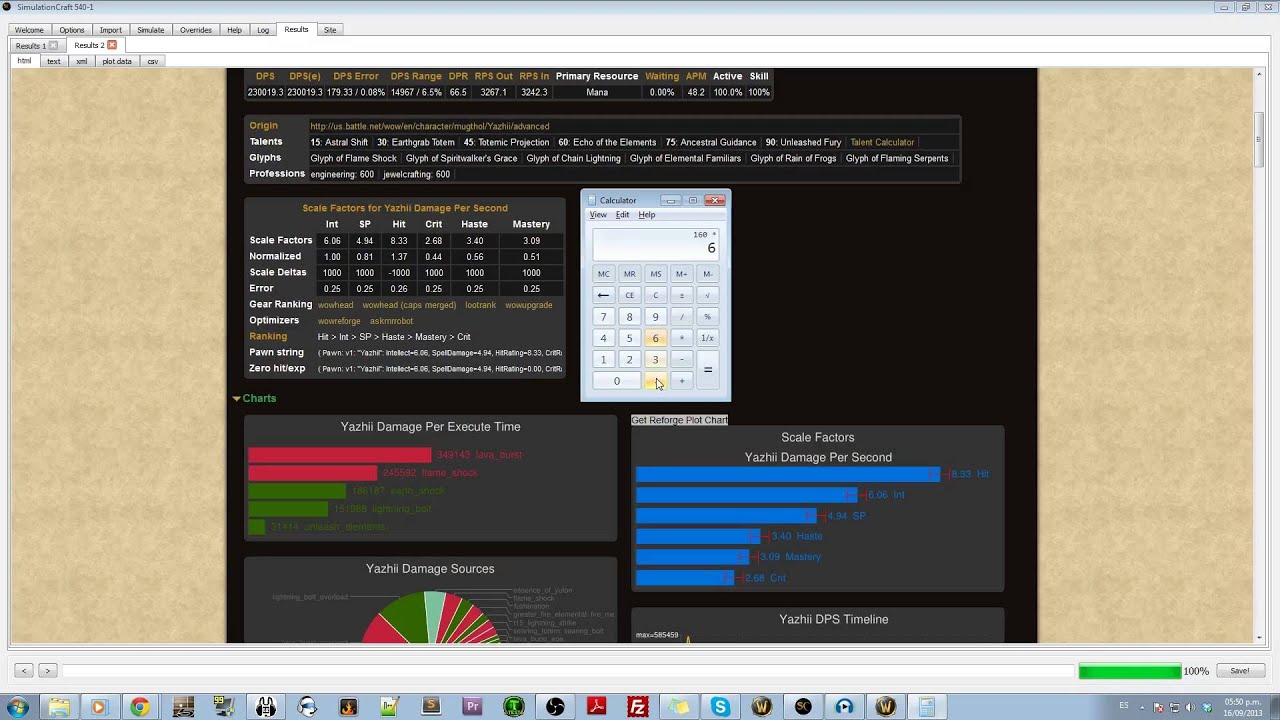Click the back arrow navigation button

(25, 671)
